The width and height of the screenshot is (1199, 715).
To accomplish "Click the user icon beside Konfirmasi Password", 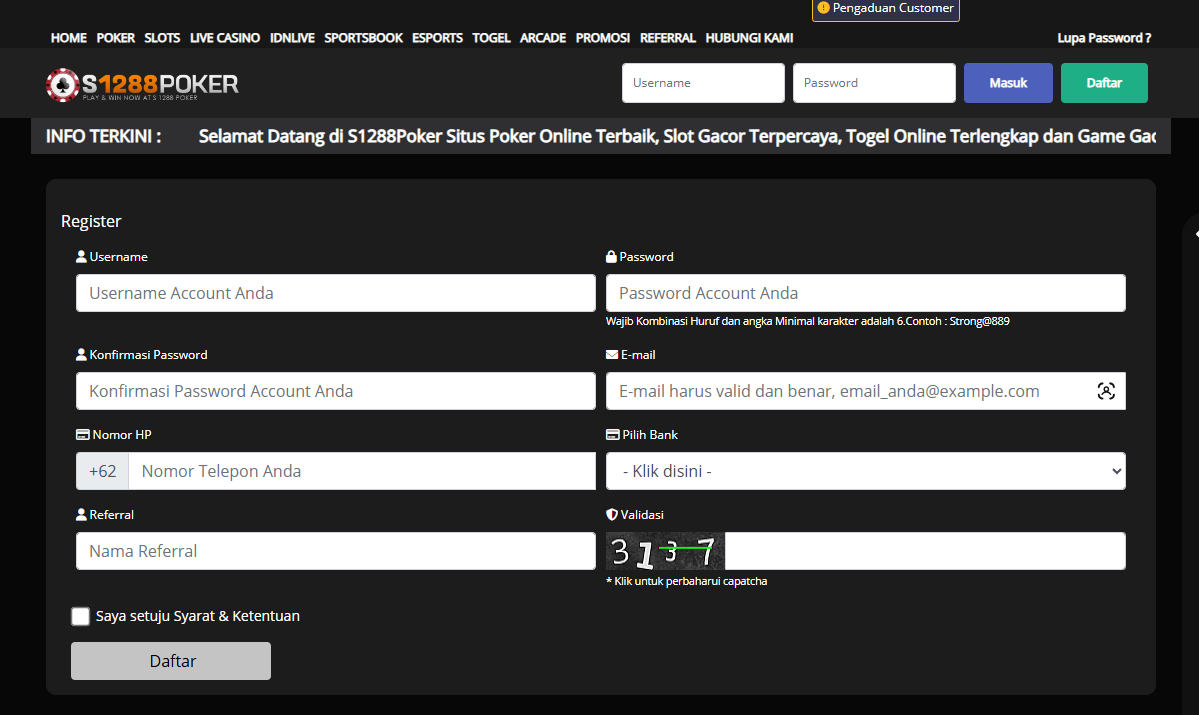I will (81, 355).
